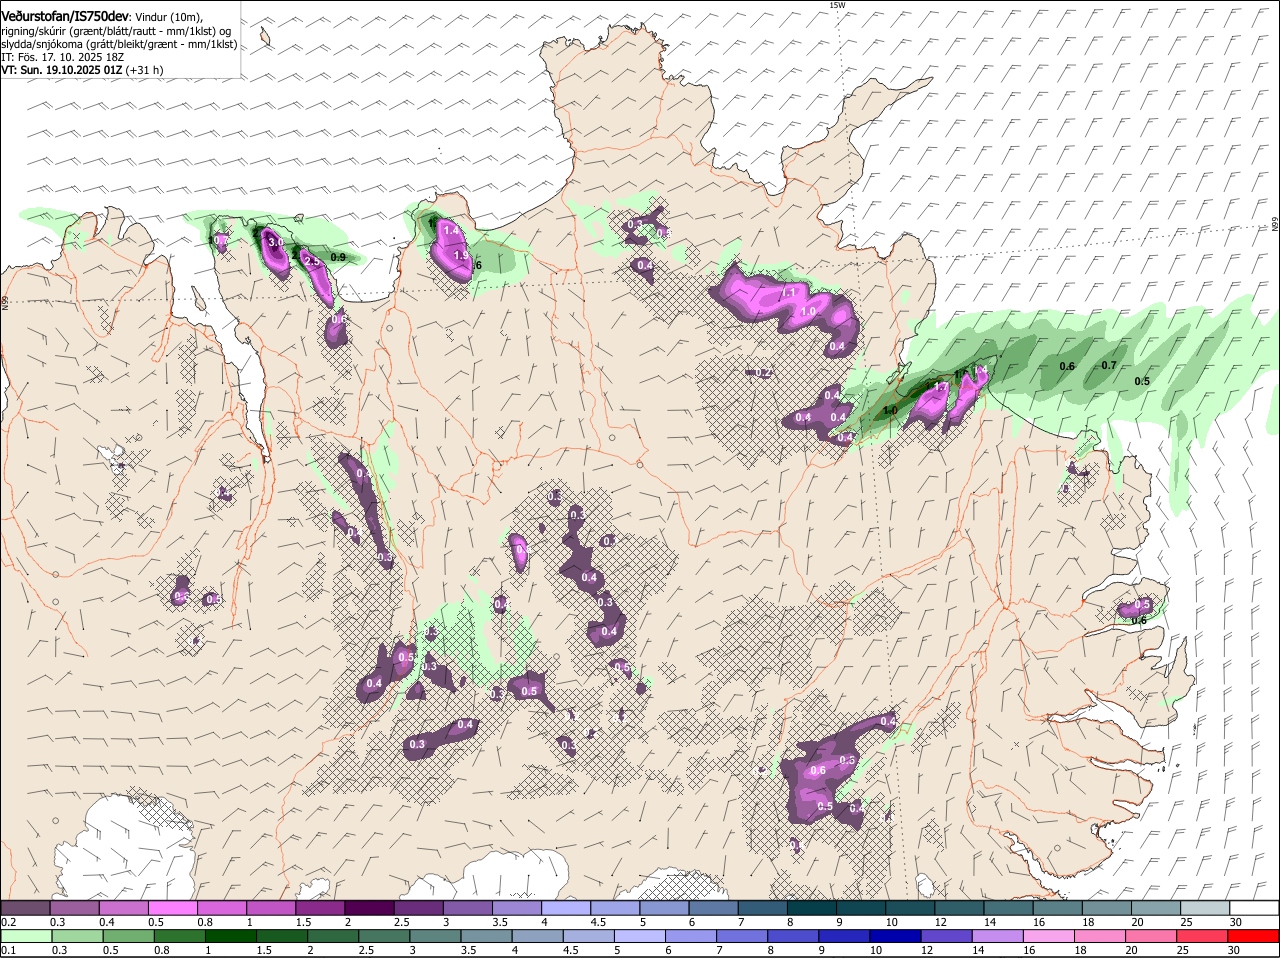Viewport: 1280px width, 958px height.
Task: Pick the dark purple 2 swatch in the snow scale
Action: [x=371, y=908]
